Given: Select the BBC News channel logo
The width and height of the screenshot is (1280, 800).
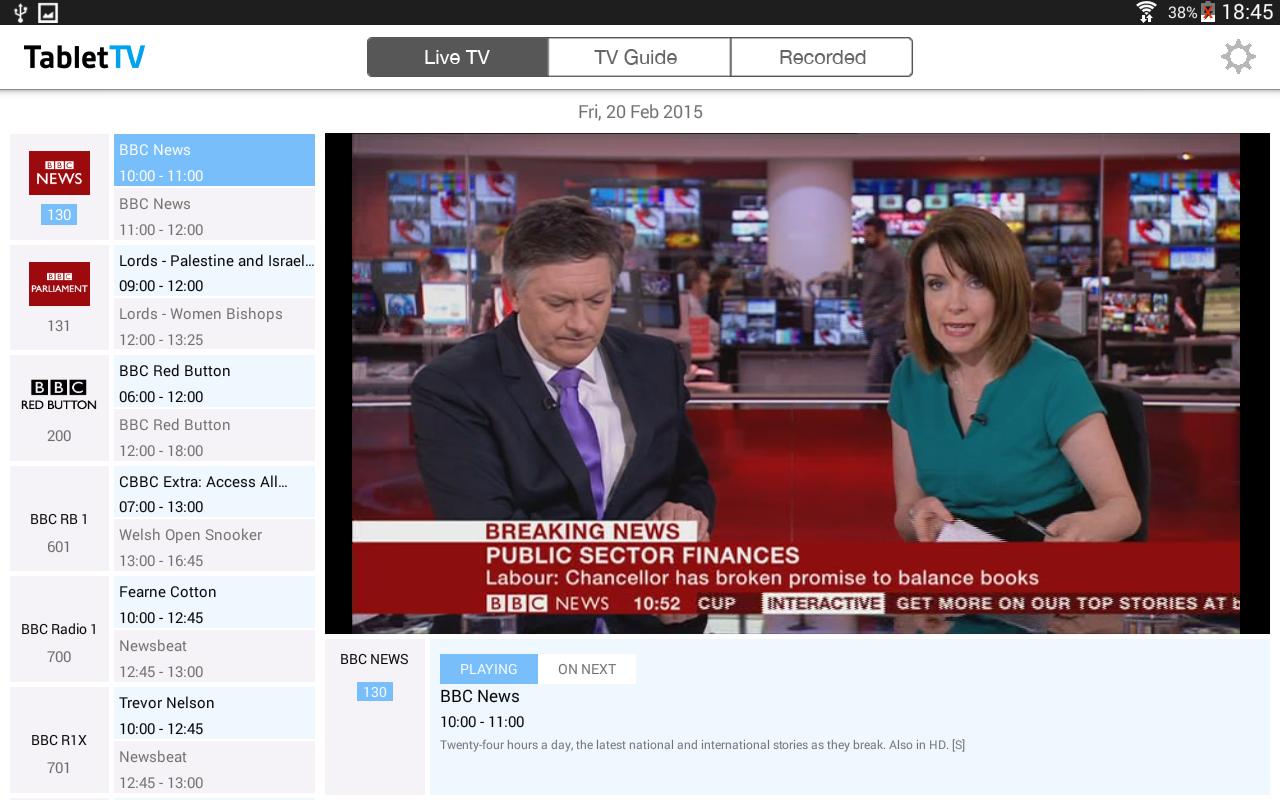Looking at the screenshot, I should pyautogui.click(x=59, y=173).
